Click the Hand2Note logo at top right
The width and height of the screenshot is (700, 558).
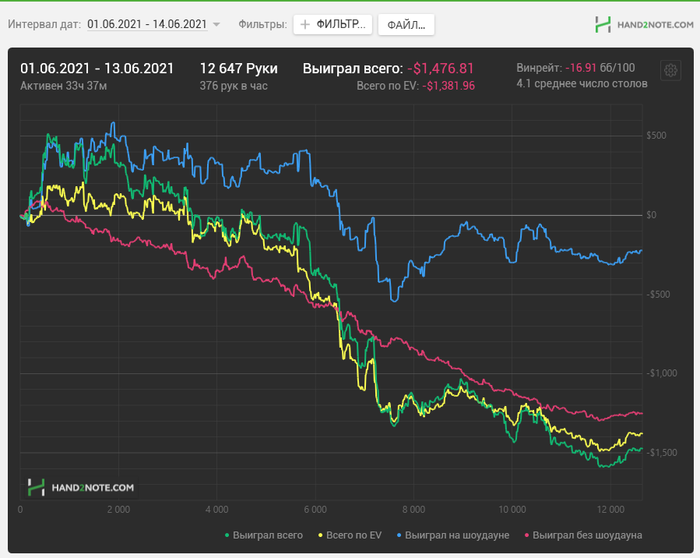(x=644, y=25)
